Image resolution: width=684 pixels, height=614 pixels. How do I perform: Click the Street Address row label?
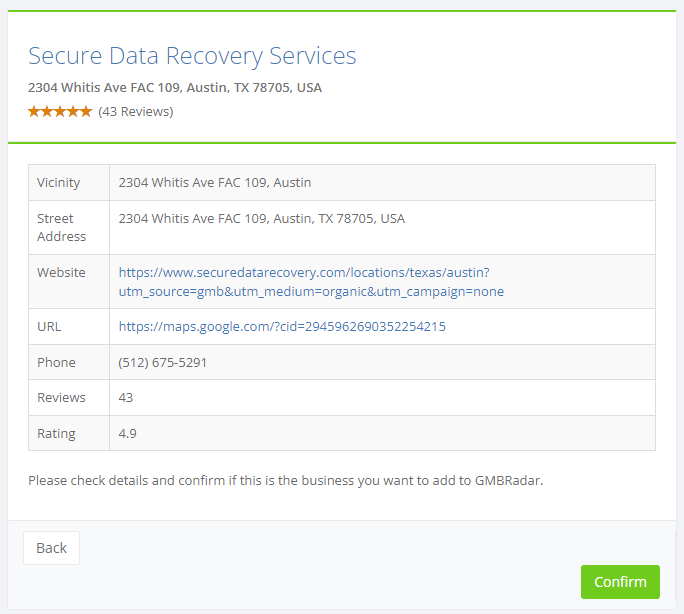point(62,228)
